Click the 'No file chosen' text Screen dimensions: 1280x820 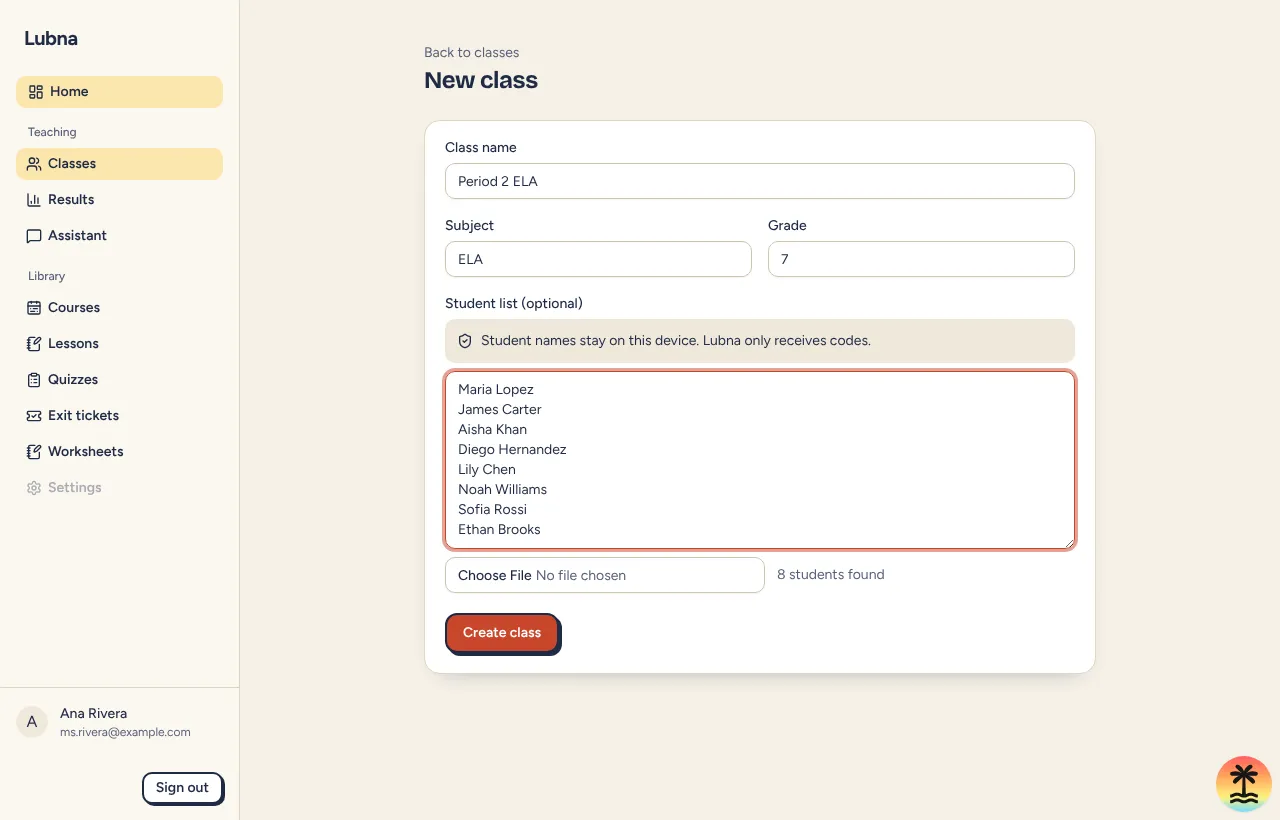(x=581, y=576)
